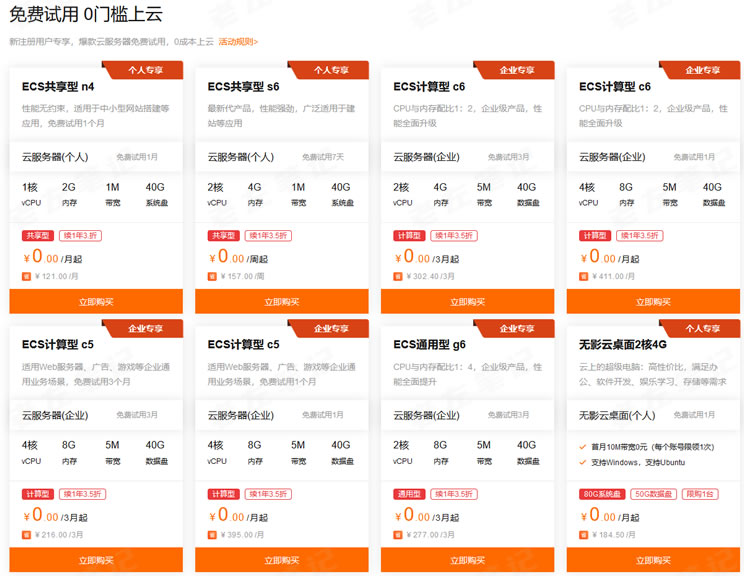Click the 限购1台 tag
This screenshot has width=744, height=576.
pyautogui.click(x=700, y=494)
